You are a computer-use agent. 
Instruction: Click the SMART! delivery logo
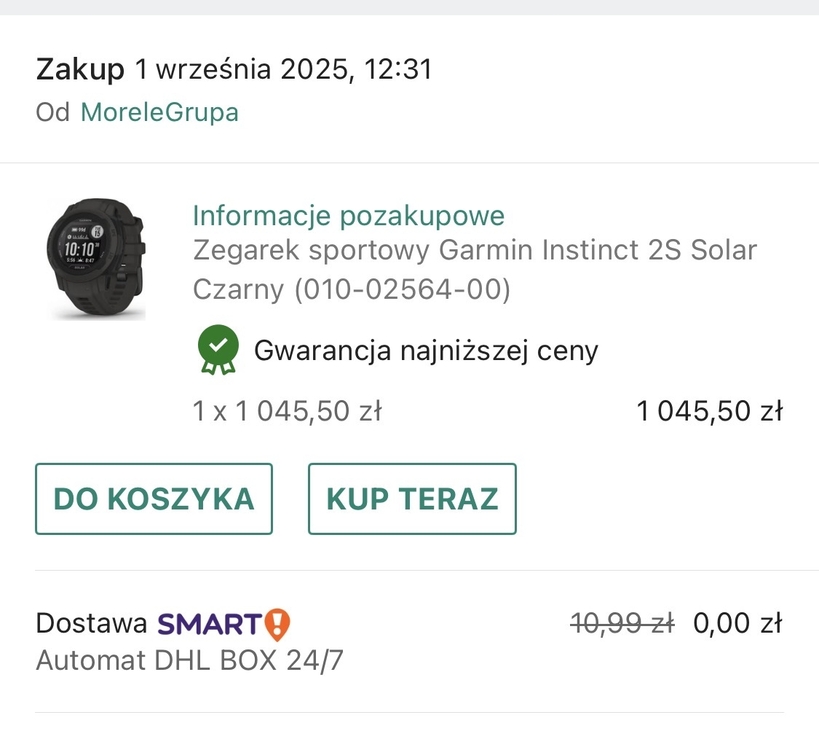[224, 624]
